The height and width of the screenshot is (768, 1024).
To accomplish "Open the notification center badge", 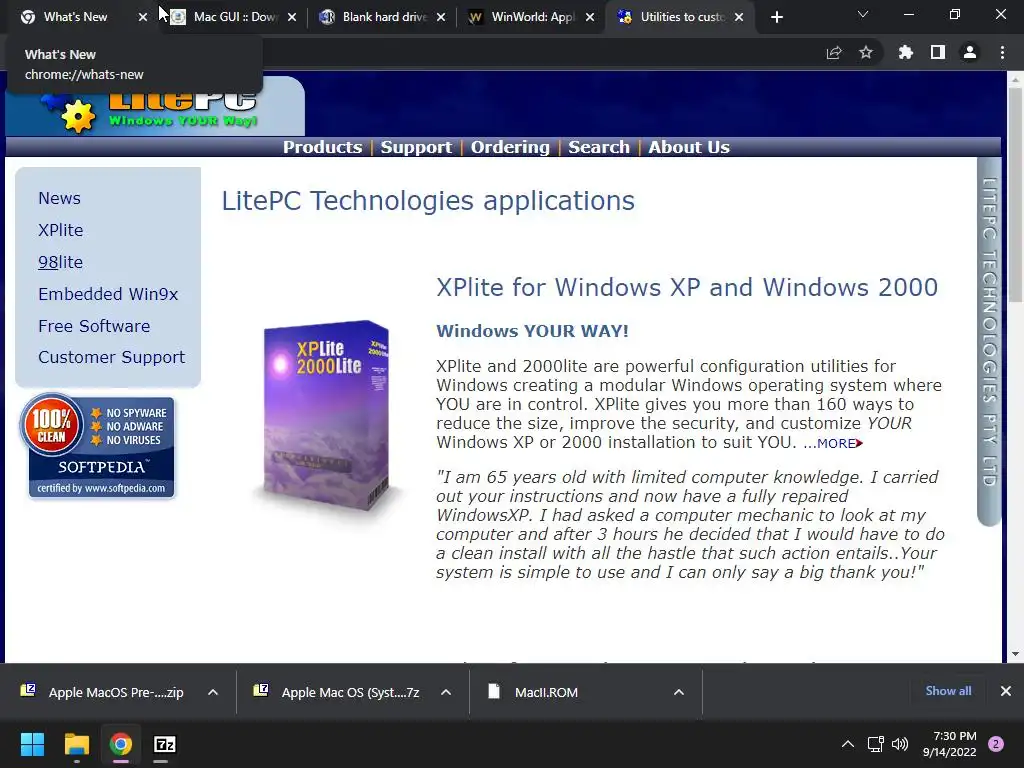I will pyautogui.click(x=996, y=744).
